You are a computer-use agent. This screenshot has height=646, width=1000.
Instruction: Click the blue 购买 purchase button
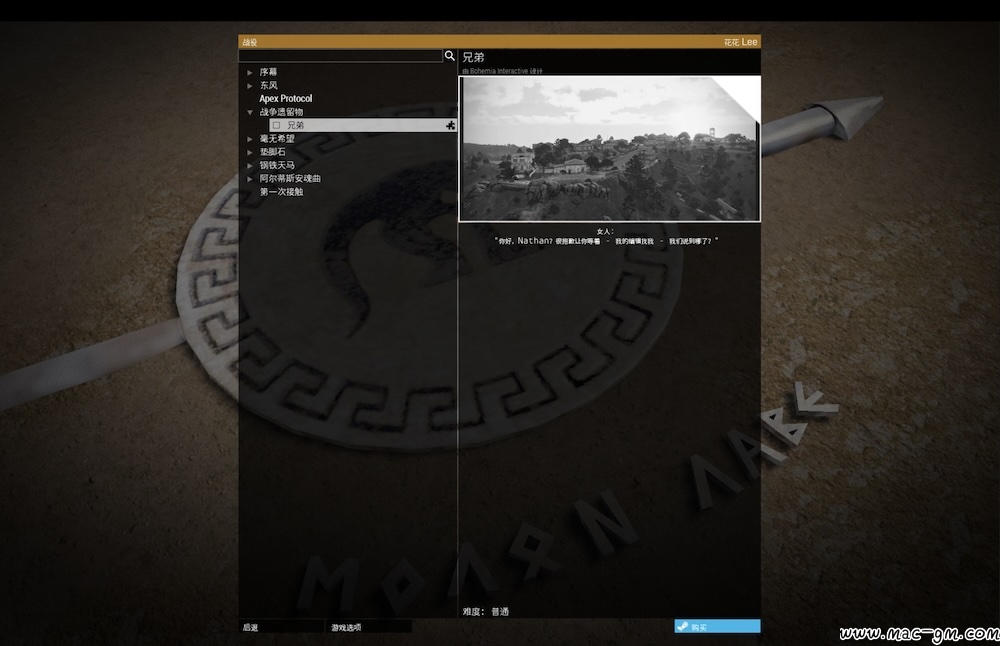click(x=717, y=626)
